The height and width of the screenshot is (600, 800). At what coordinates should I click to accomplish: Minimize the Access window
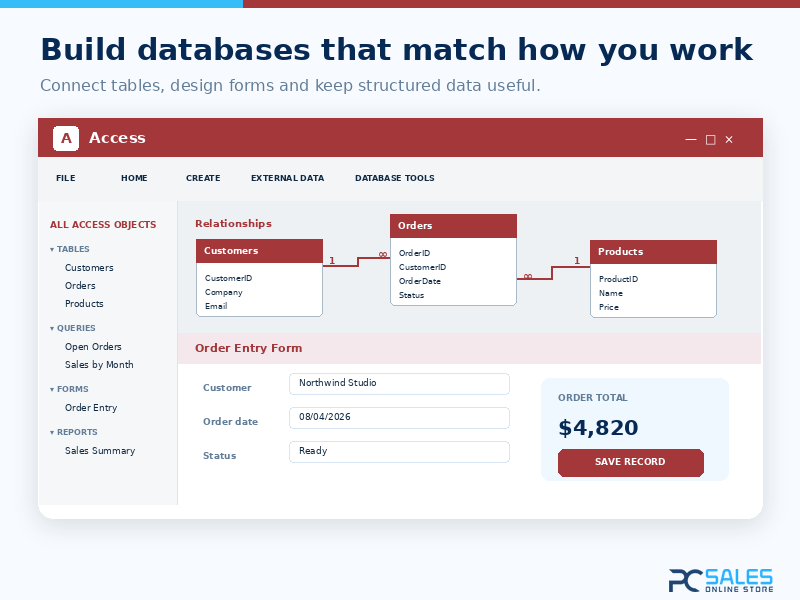(x=691, y=139)
